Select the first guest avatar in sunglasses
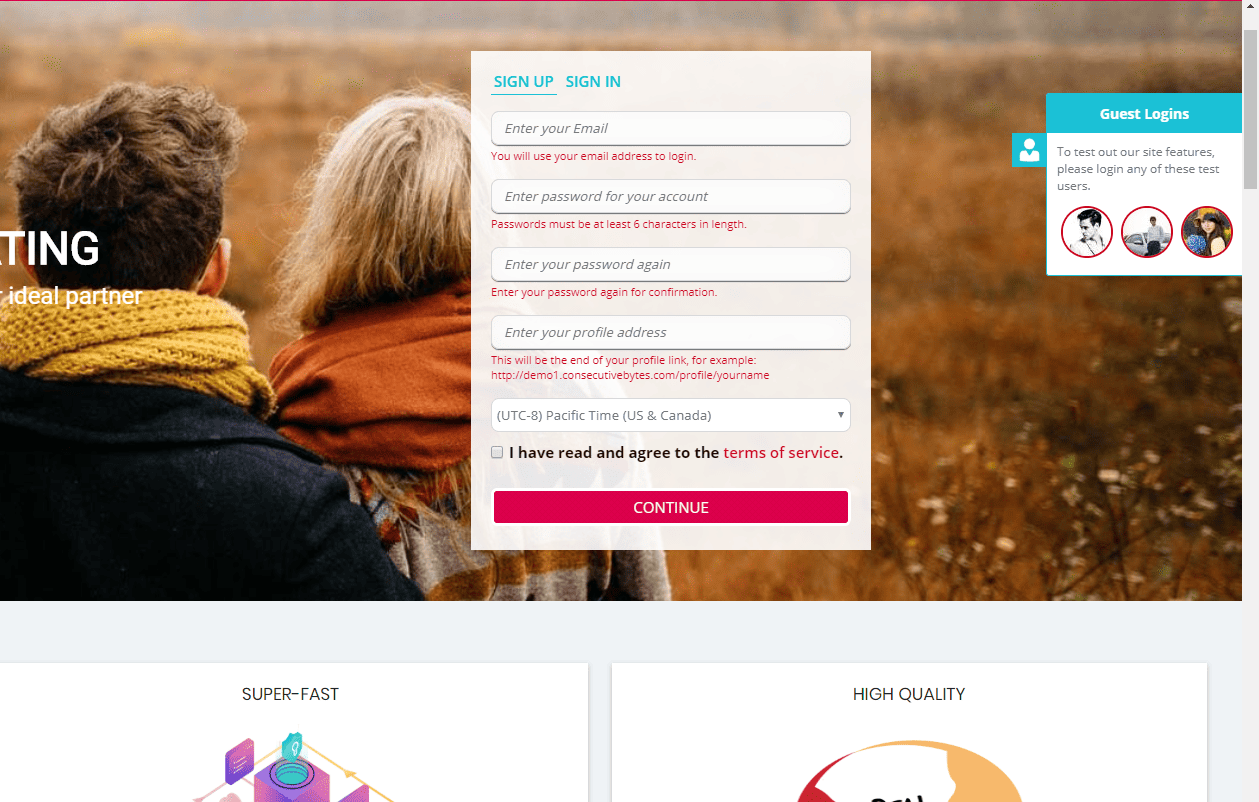This screenshot has height=802, width=1259. pyautogui.click(x=1087, y=232)
